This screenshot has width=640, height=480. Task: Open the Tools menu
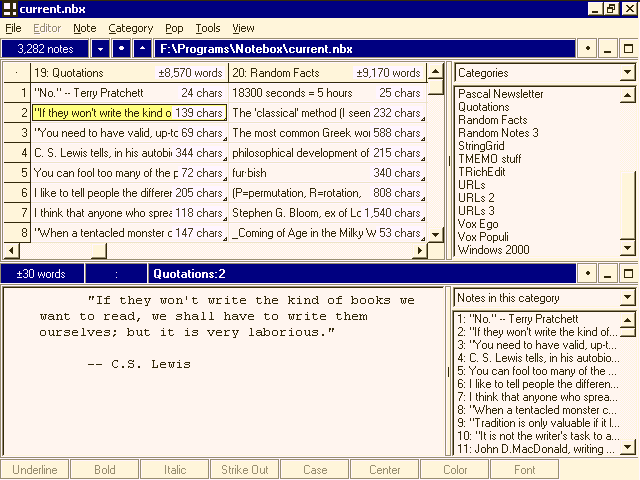[208, 28]
